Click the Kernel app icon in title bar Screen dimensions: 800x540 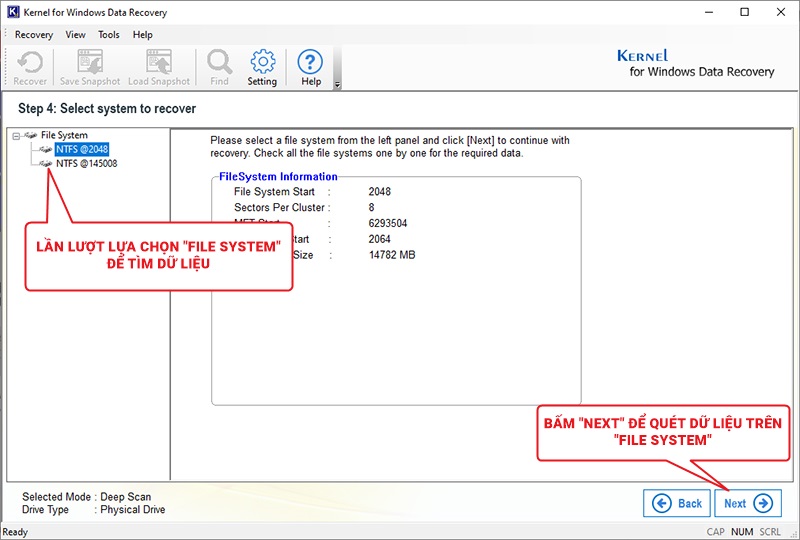[x=13, y=12]
